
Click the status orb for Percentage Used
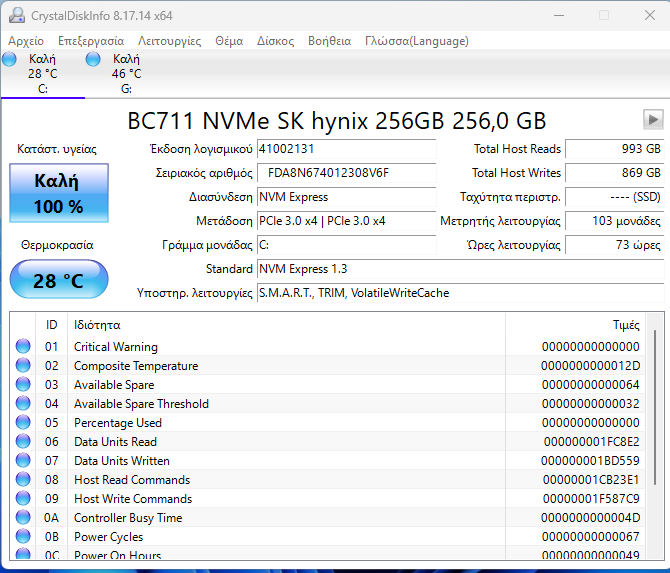(23, 422)
